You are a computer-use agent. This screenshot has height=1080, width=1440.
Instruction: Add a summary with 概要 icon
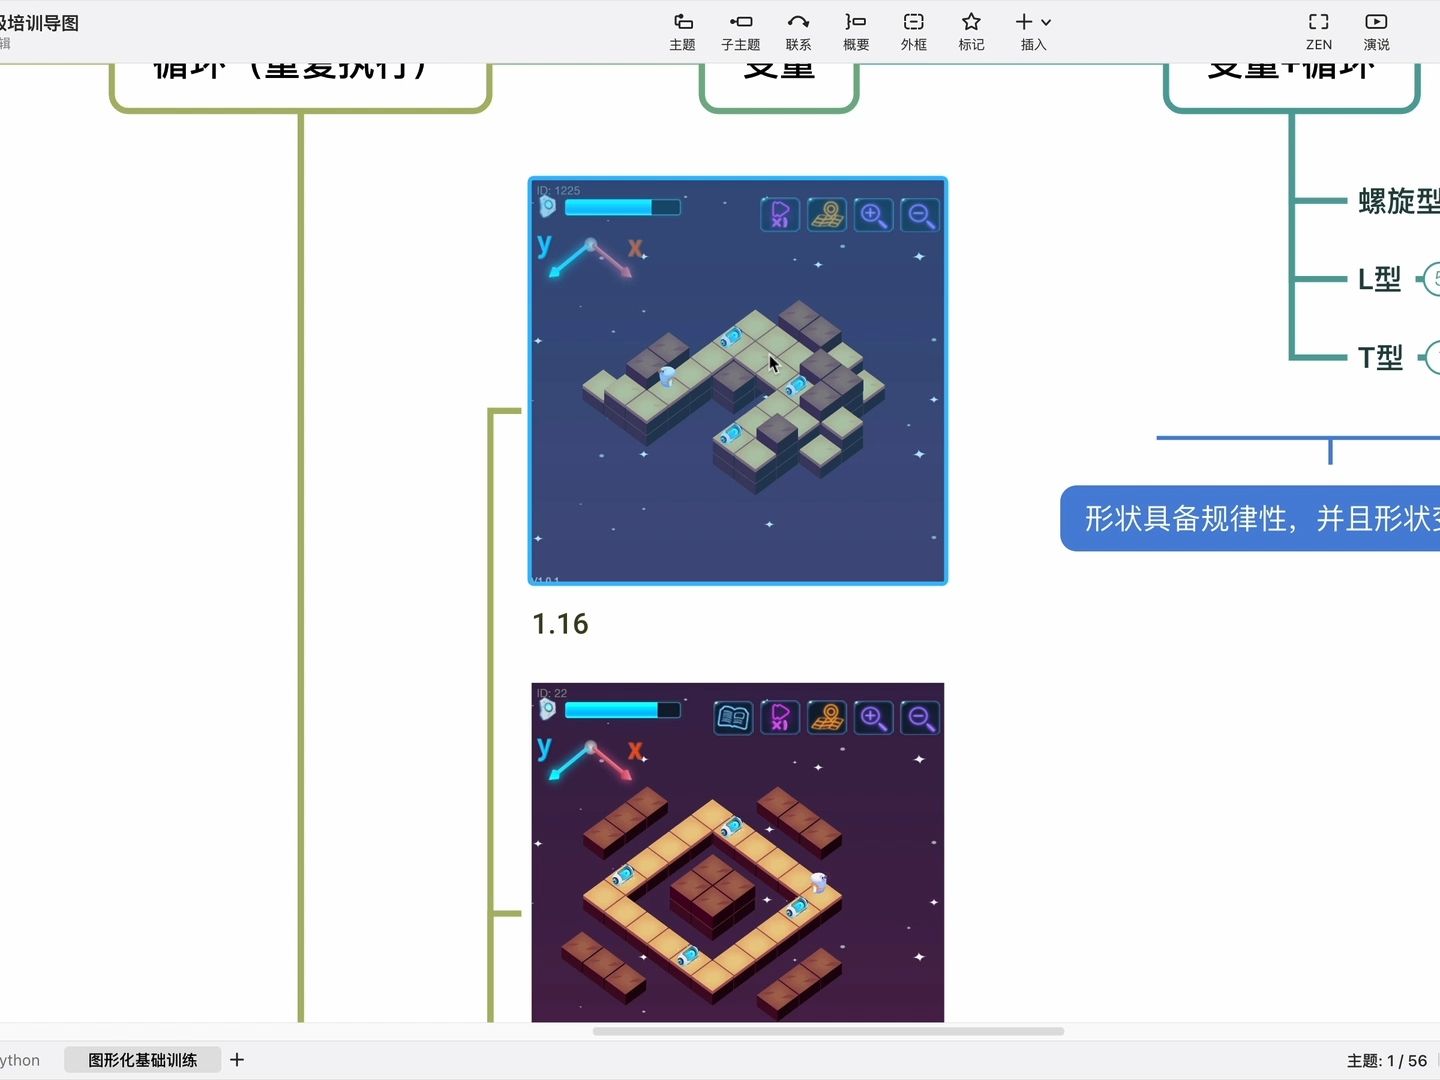tap(856, 28)
